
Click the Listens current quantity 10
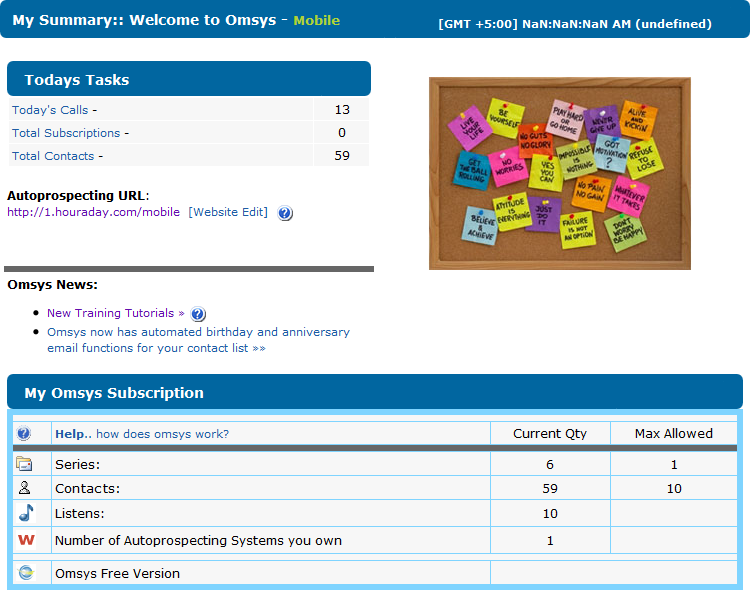pos(550,513)
